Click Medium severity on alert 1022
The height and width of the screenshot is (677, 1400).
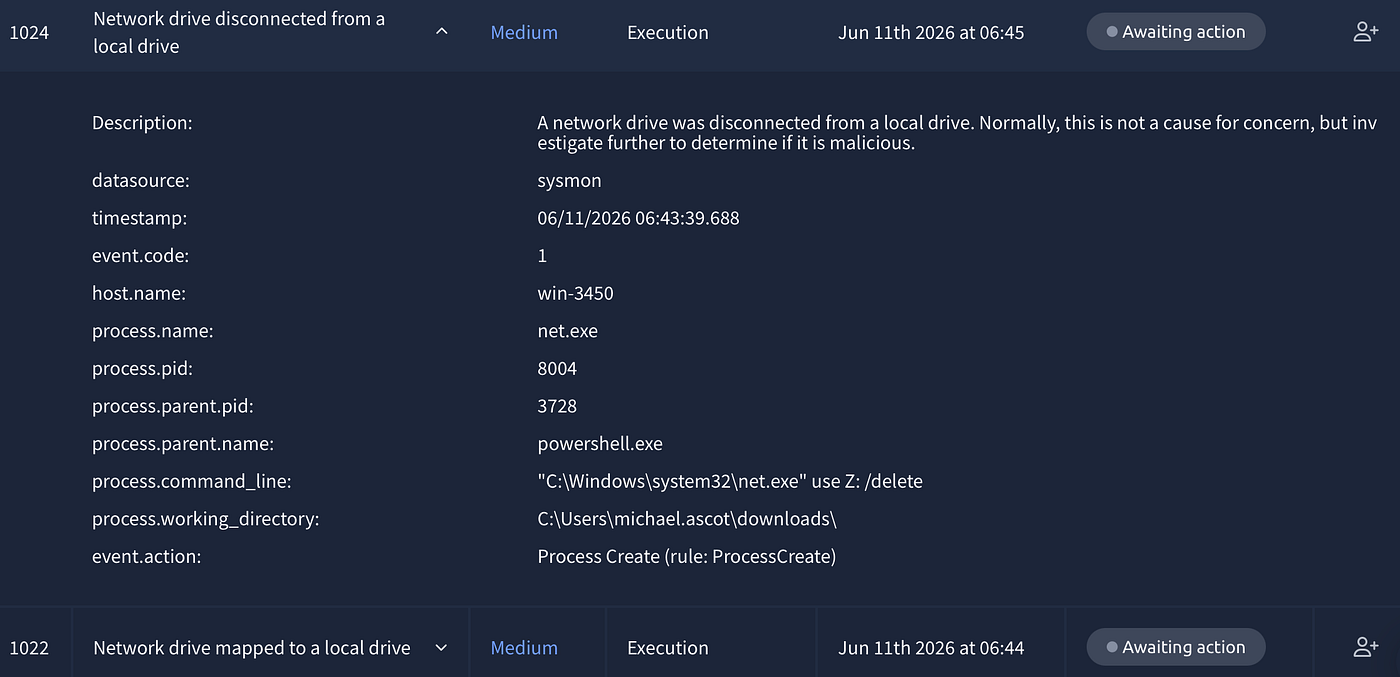tap(524, 648)
